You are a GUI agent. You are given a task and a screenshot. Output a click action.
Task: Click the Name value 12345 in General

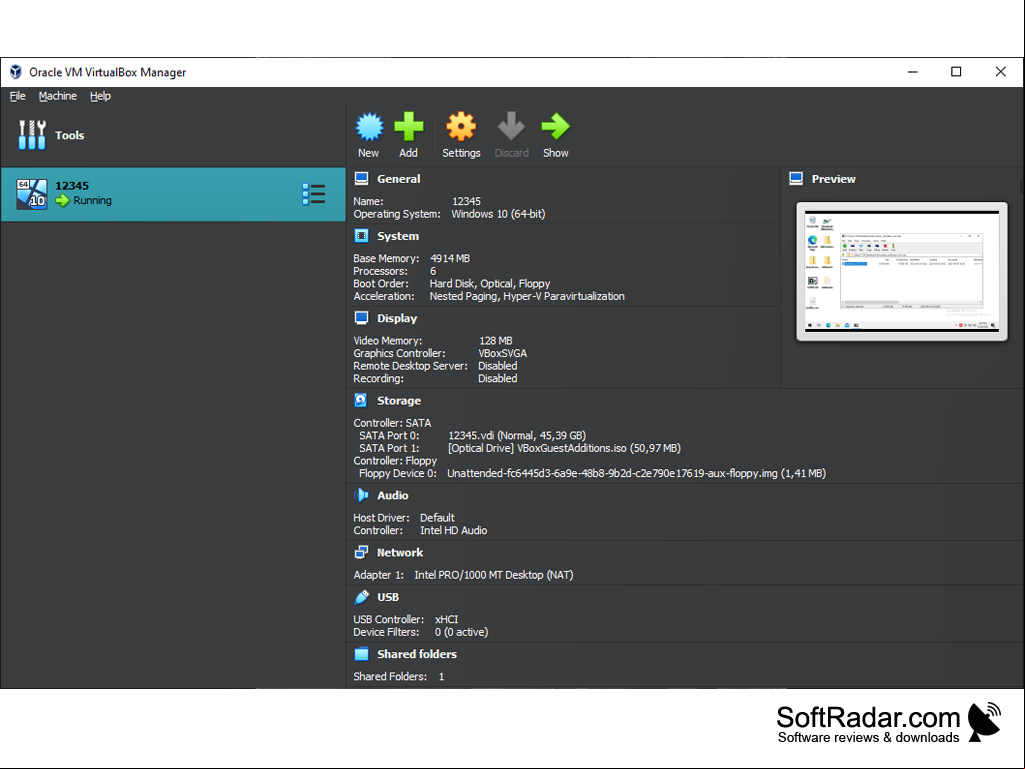[x=466, y=201]
